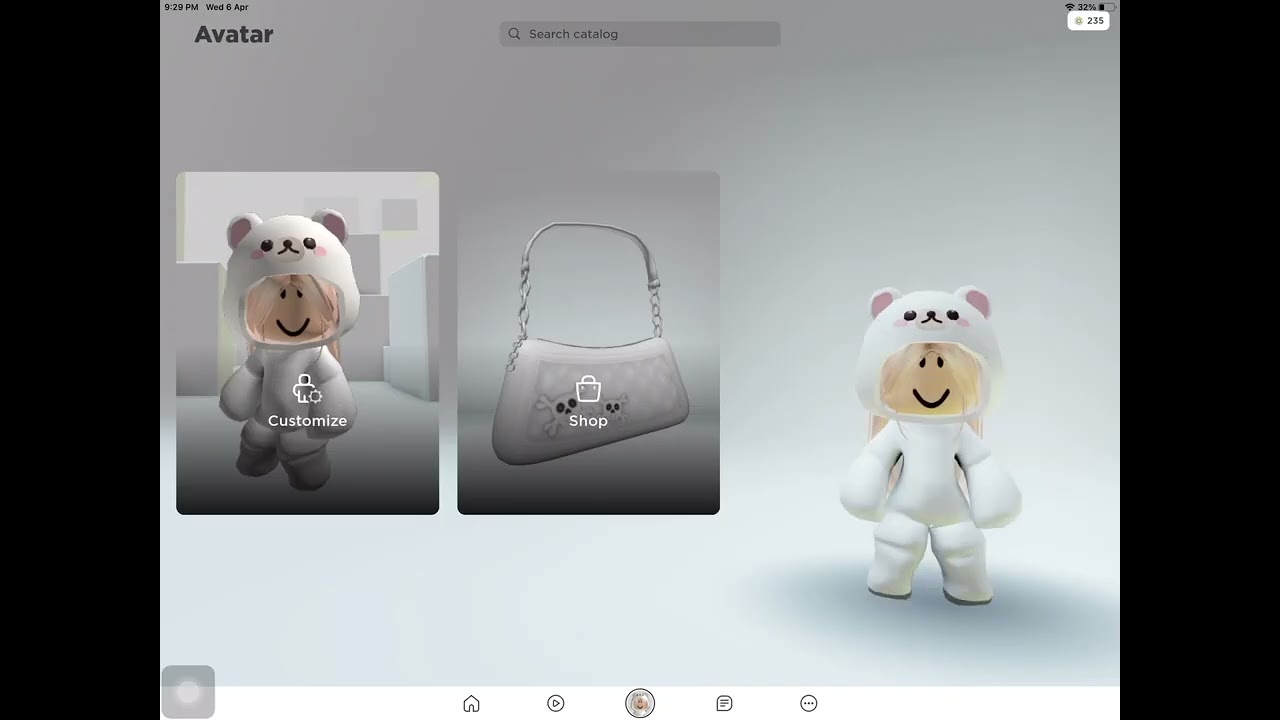The width and height of the screenshot is (1280, 720).
Task: Tap the Robux balance 235
Action: point(1088,21)
